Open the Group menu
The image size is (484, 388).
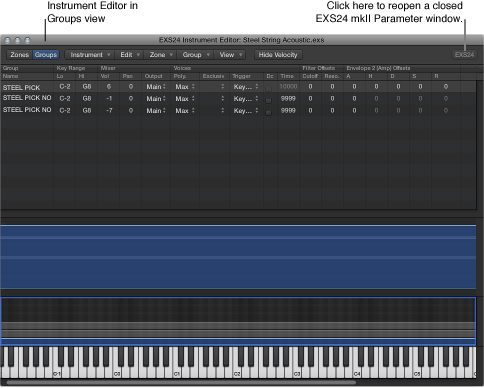click(195, 55)
